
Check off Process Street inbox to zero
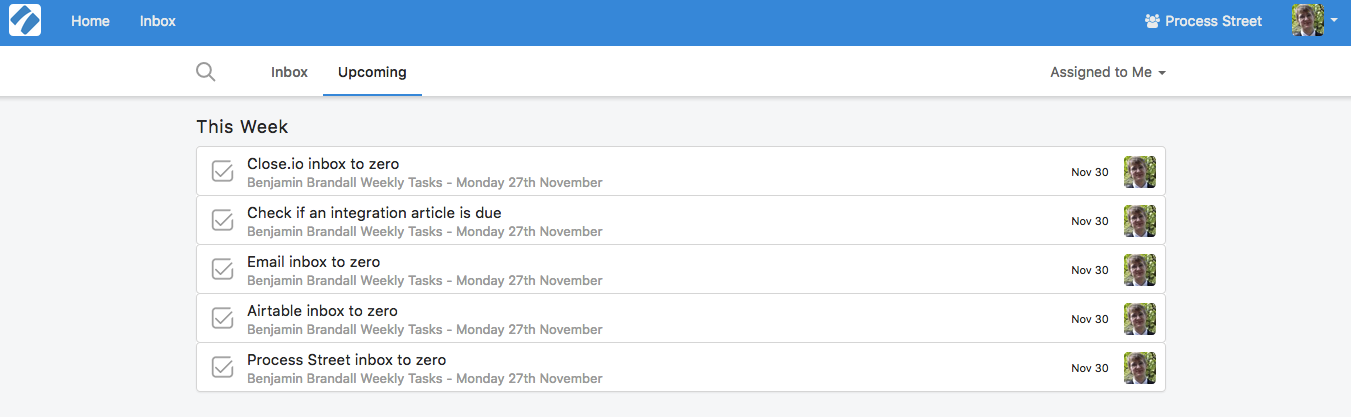tap(223, 368)
